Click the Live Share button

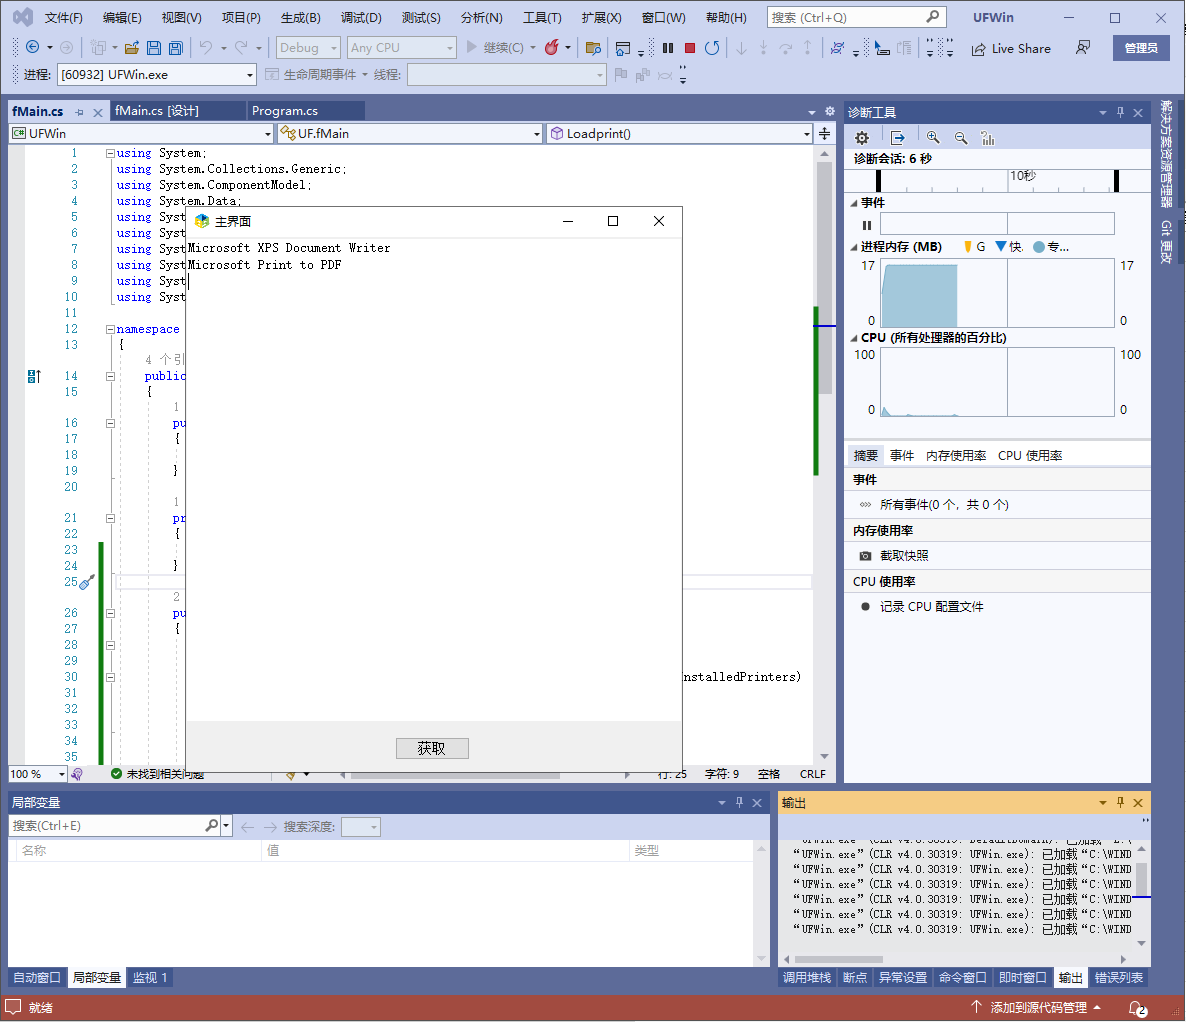[1011, 48]
